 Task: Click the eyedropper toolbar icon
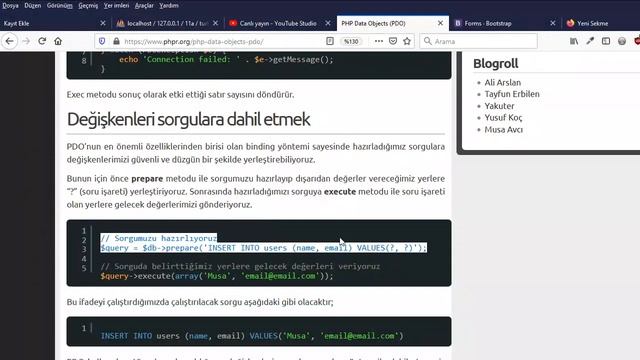(x=590, y=41)
